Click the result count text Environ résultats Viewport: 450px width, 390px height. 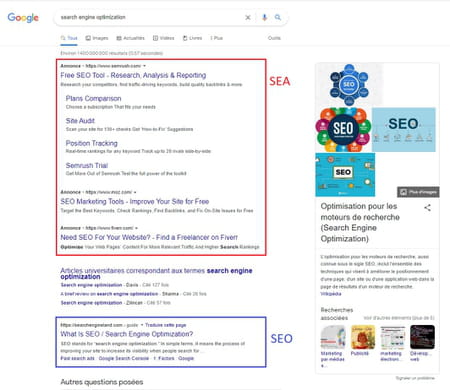(111, 53)
